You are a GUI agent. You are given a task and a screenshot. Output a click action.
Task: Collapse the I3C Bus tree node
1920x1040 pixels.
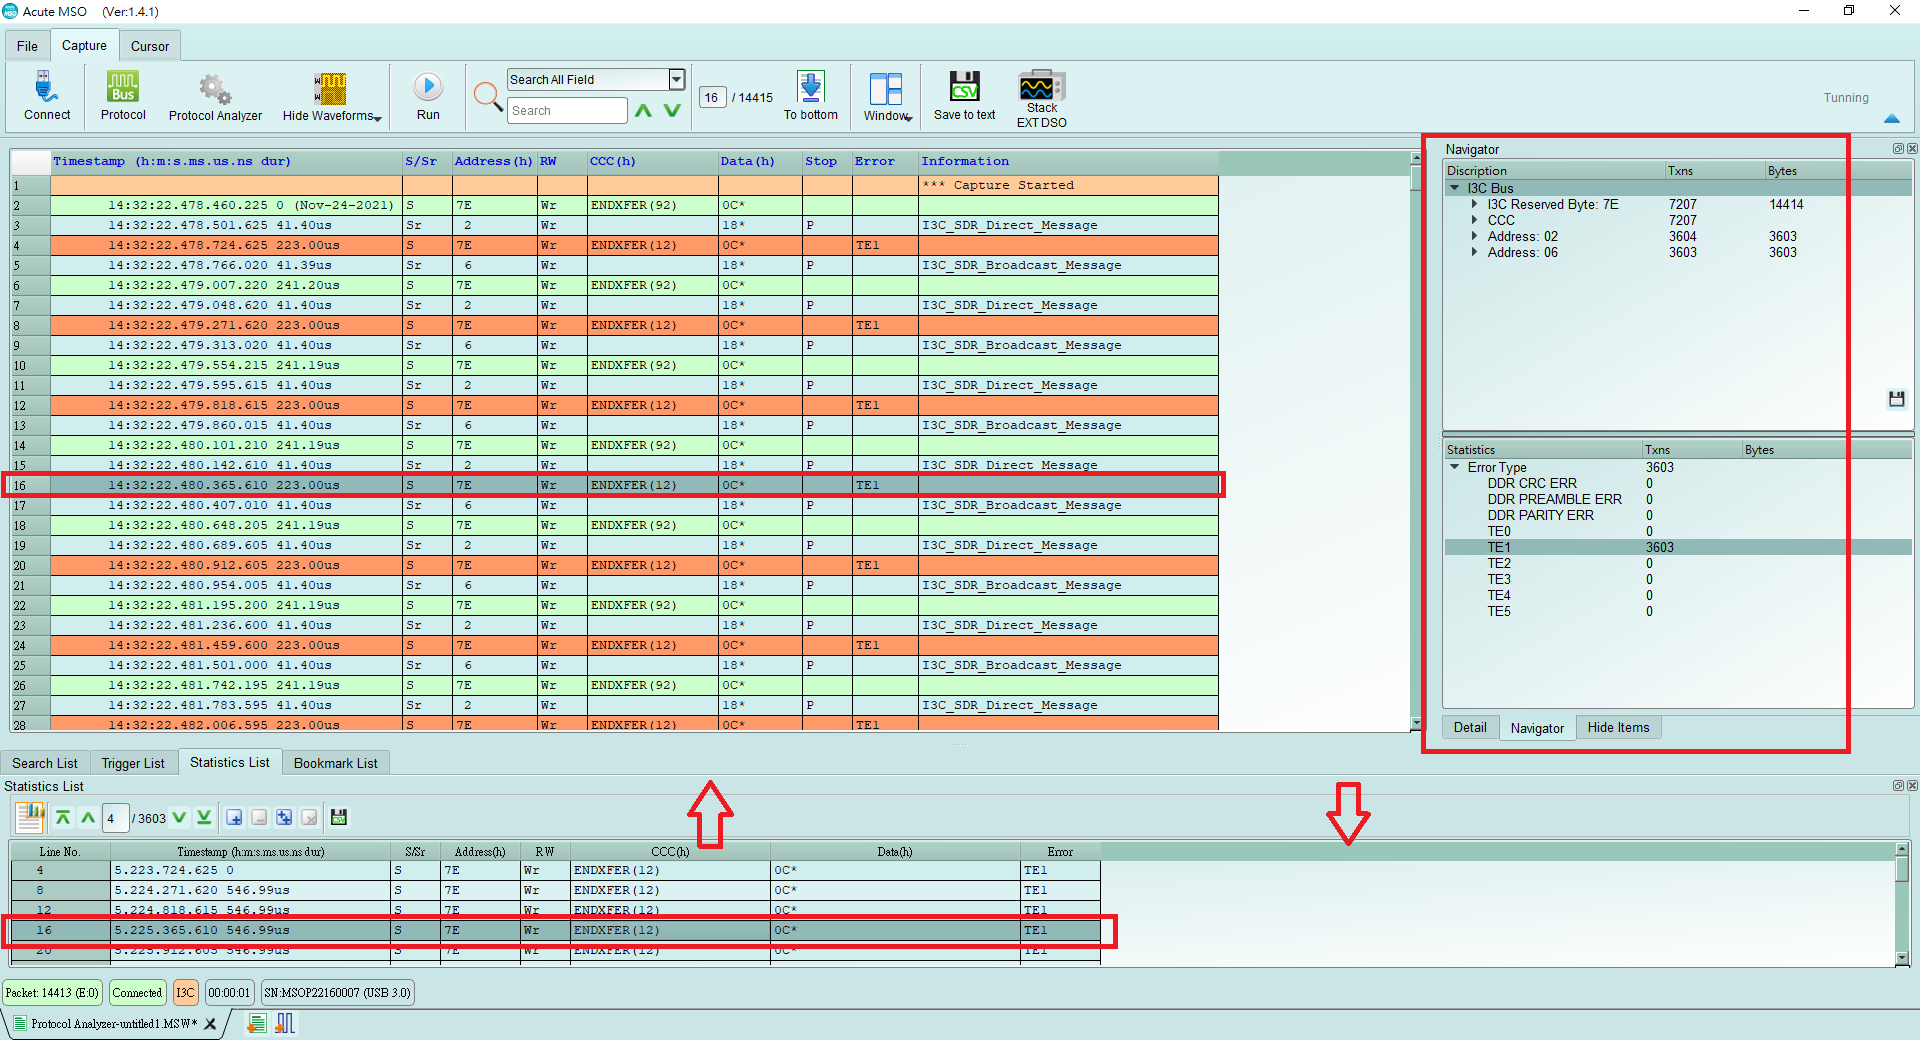click(1455, 188)
